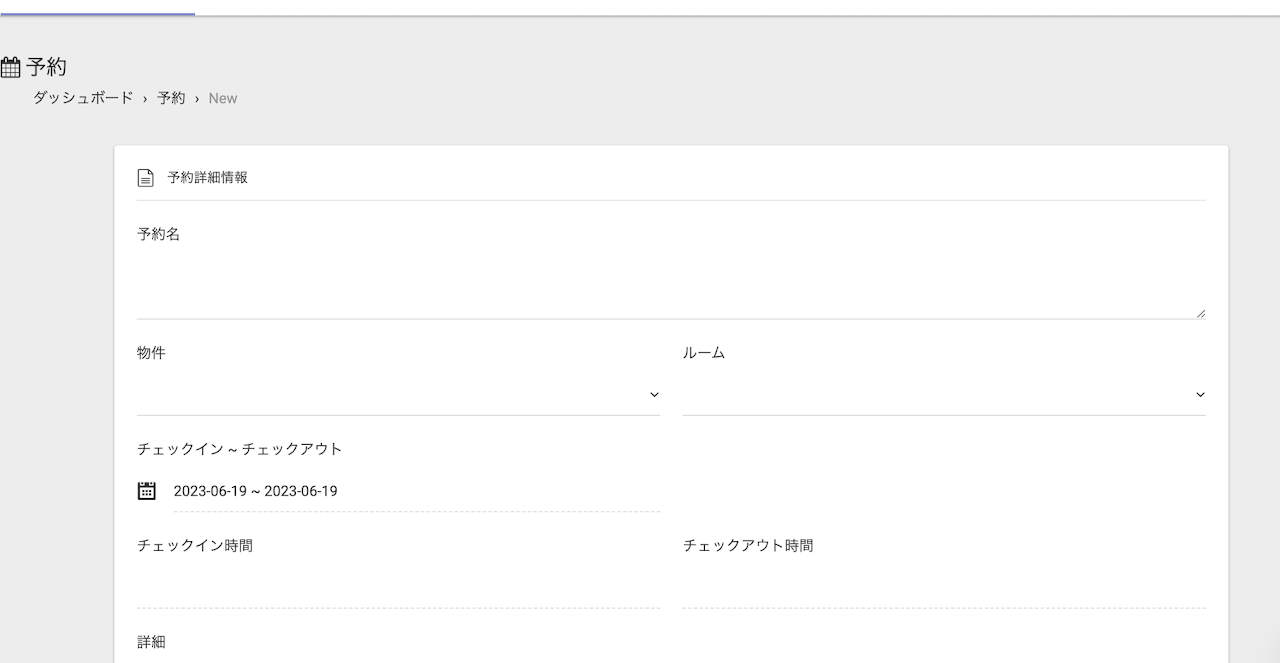Open the 予約 breadcrumb link
1280x663 pixels.
[171, 98]
